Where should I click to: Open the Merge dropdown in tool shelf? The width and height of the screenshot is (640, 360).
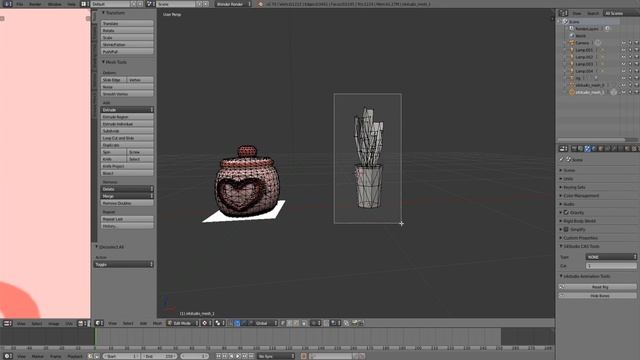127,196
